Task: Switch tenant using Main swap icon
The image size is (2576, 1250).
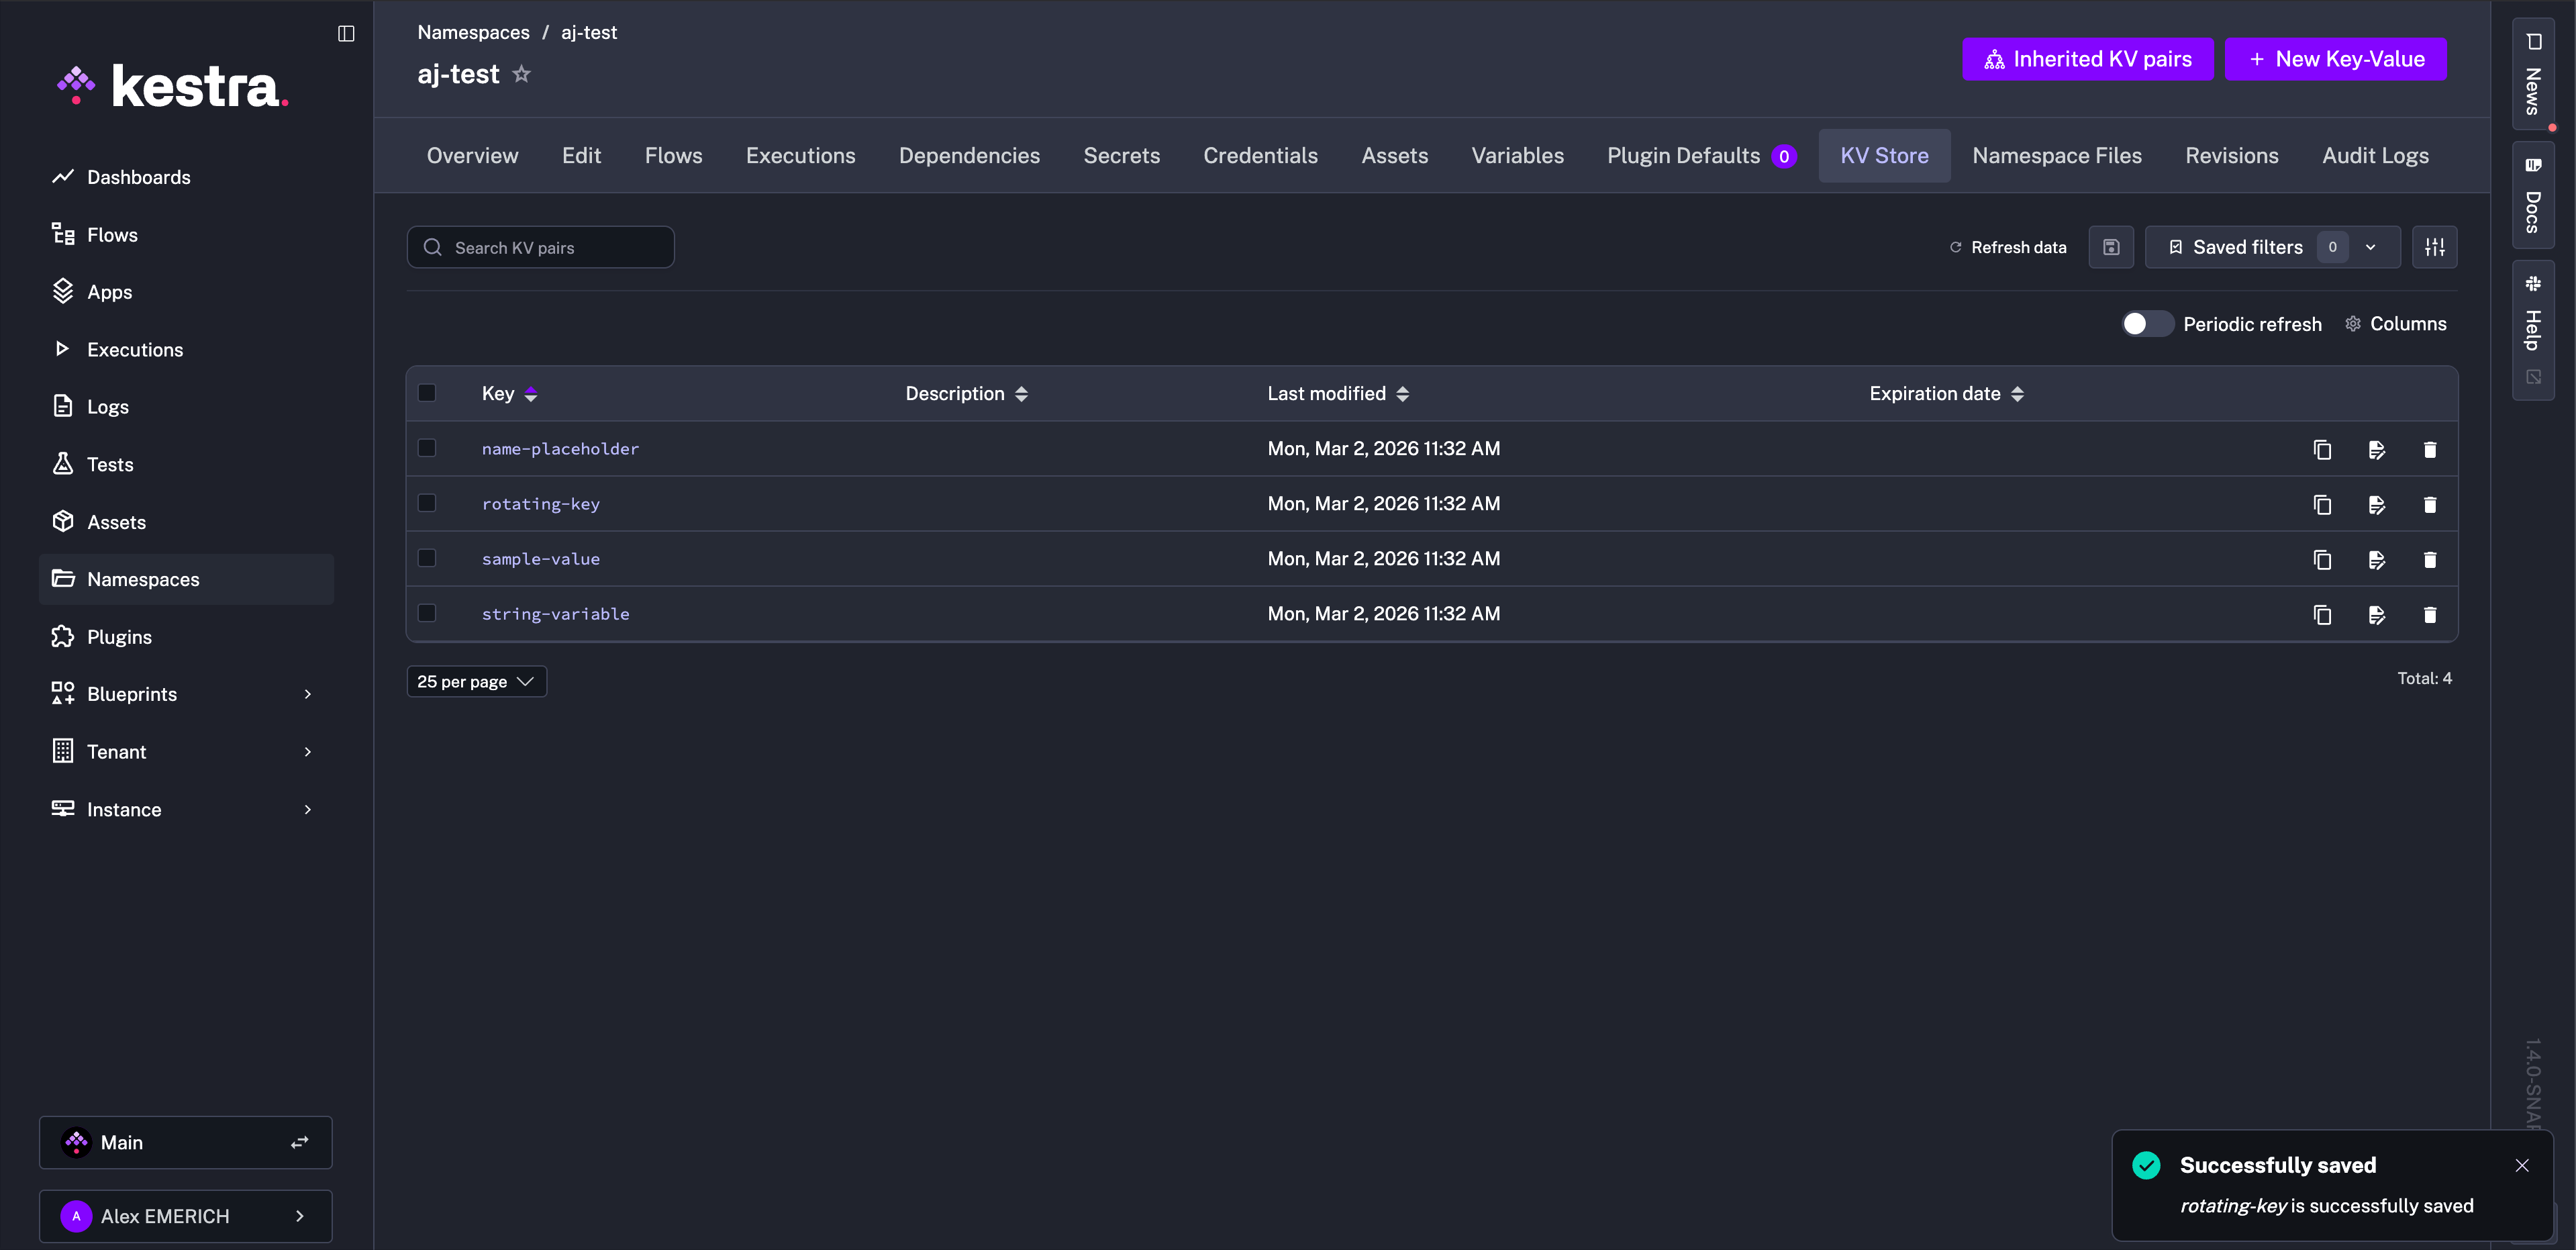Action: click(299, 1142)
